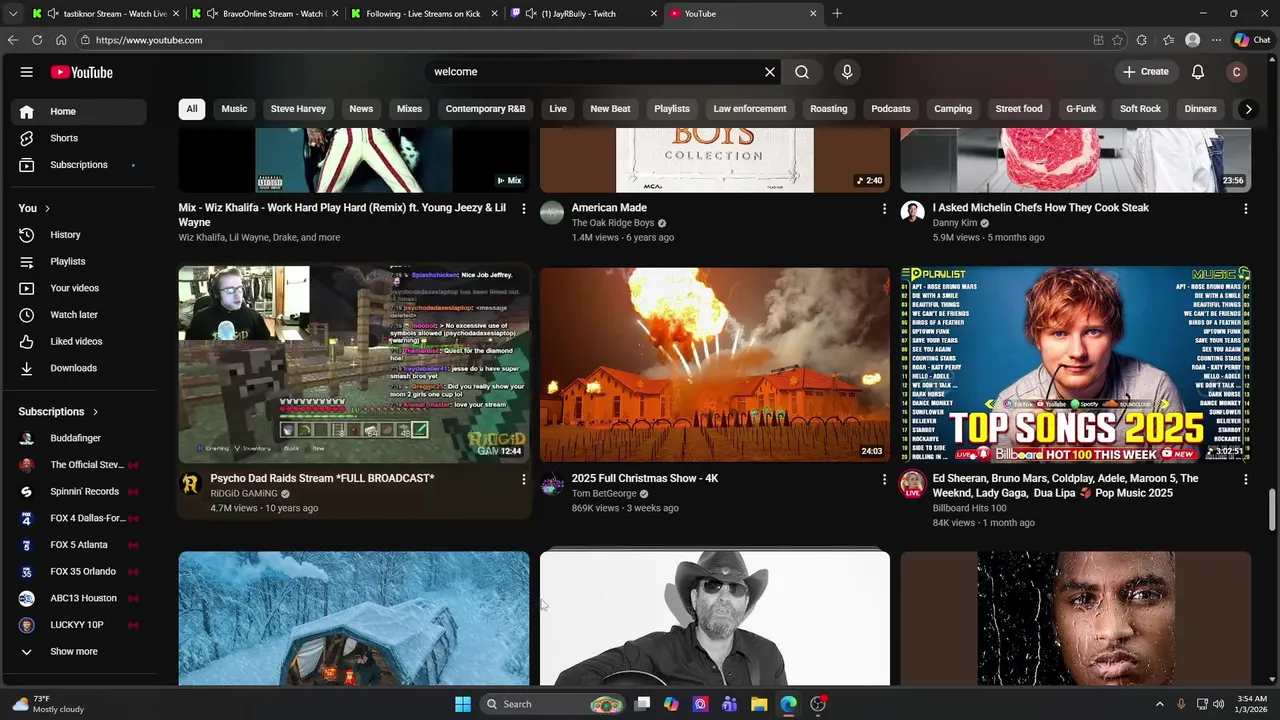Image resolution: width=1280 pixels, height=720 pixels.
Task: Open options for Michelin Chefs steak video
Action: point(1245,209)
